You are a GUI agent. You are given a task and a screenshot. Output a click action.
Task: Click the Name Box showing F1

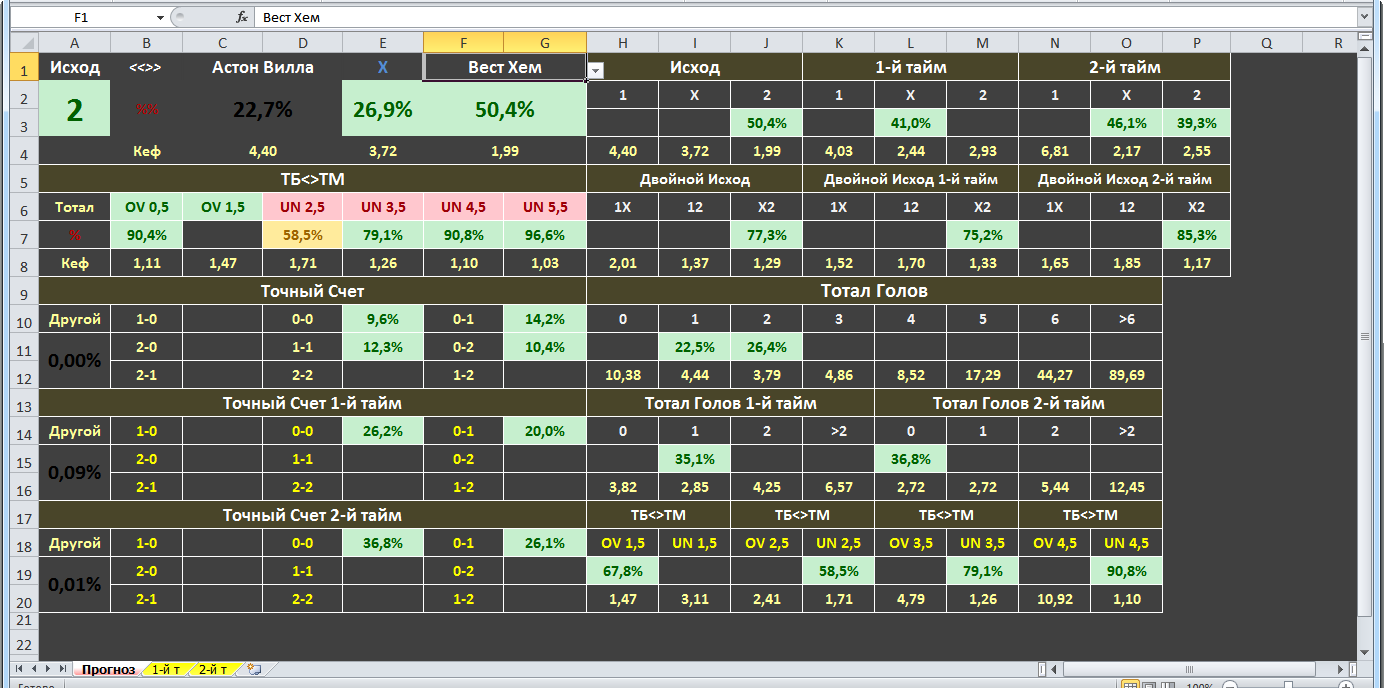click(82, 17)
